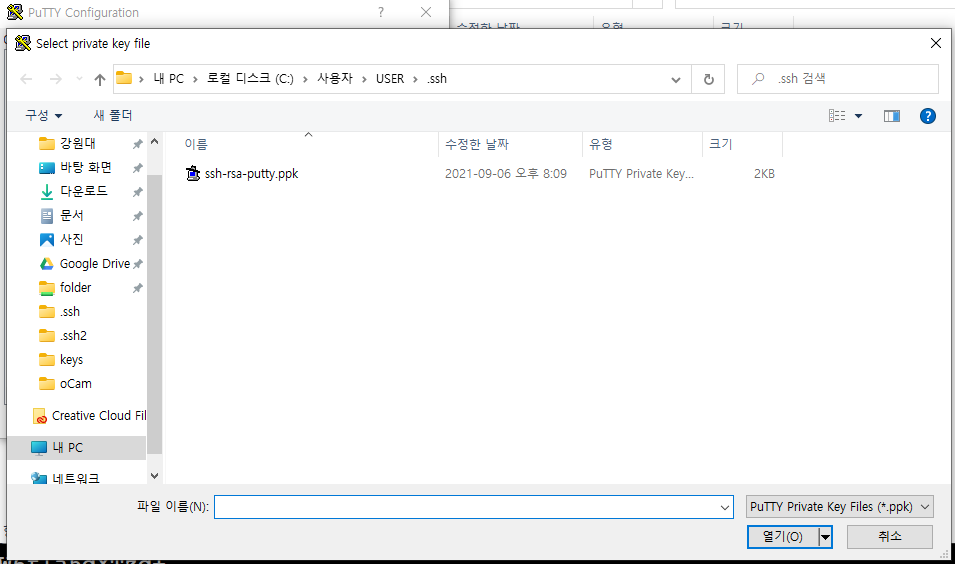This screenshot has height=564, width=955.
Task: Cancel with the 취소 button
Action: 889,537
